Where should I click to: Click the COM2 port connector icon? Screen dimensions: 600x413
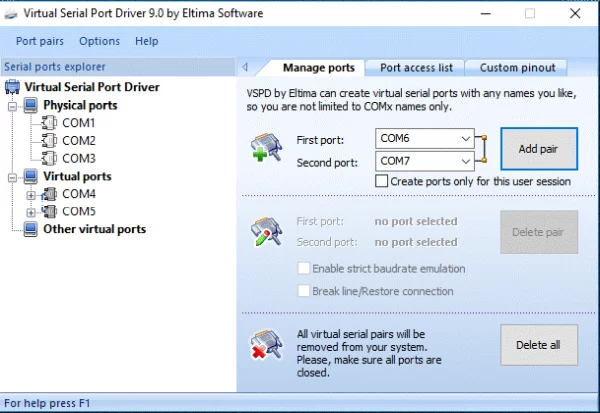[x=49, y=140]
